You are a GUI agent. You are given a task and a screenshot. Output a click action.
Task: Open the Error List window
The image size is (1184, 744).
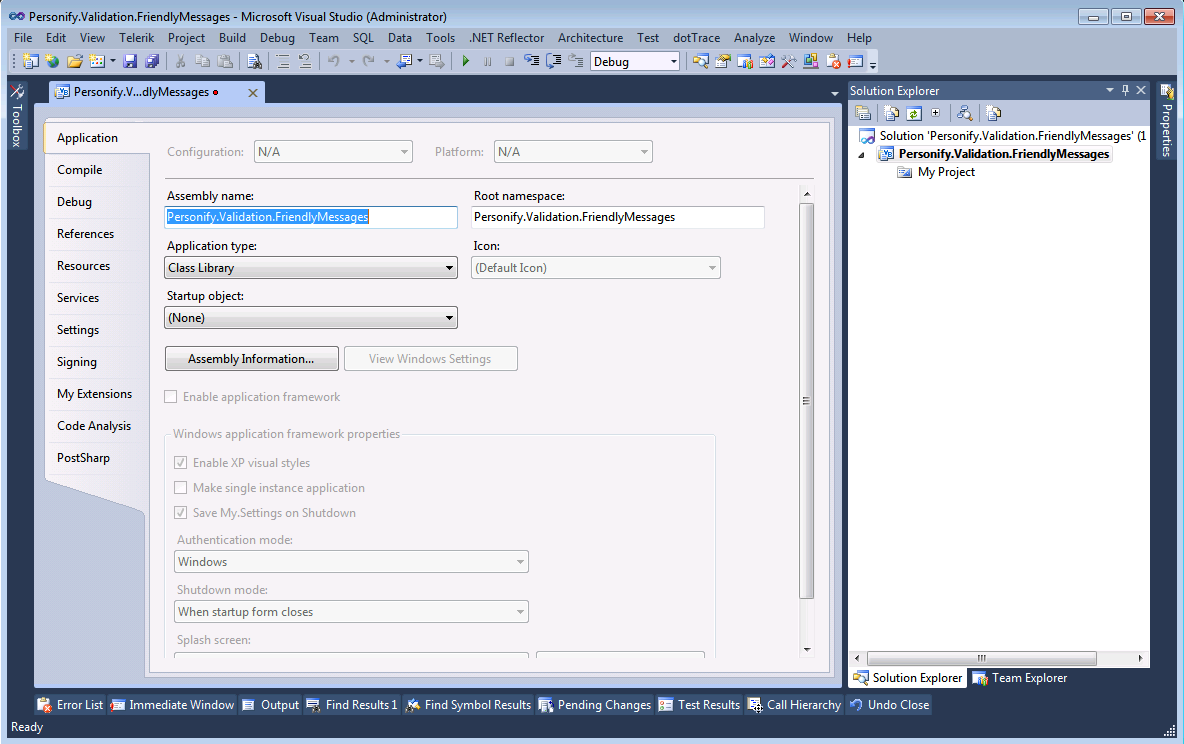(70, 705)
